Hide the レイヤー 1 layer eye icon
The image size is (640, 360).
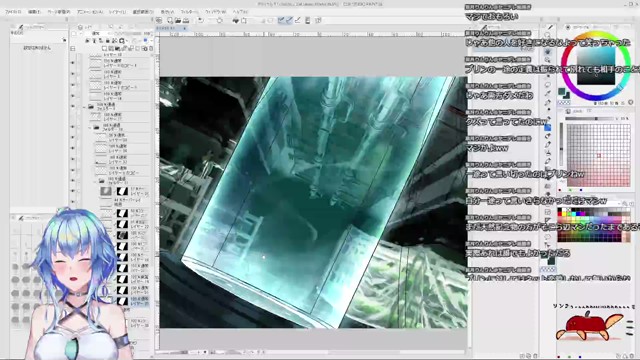click(73, 74)
